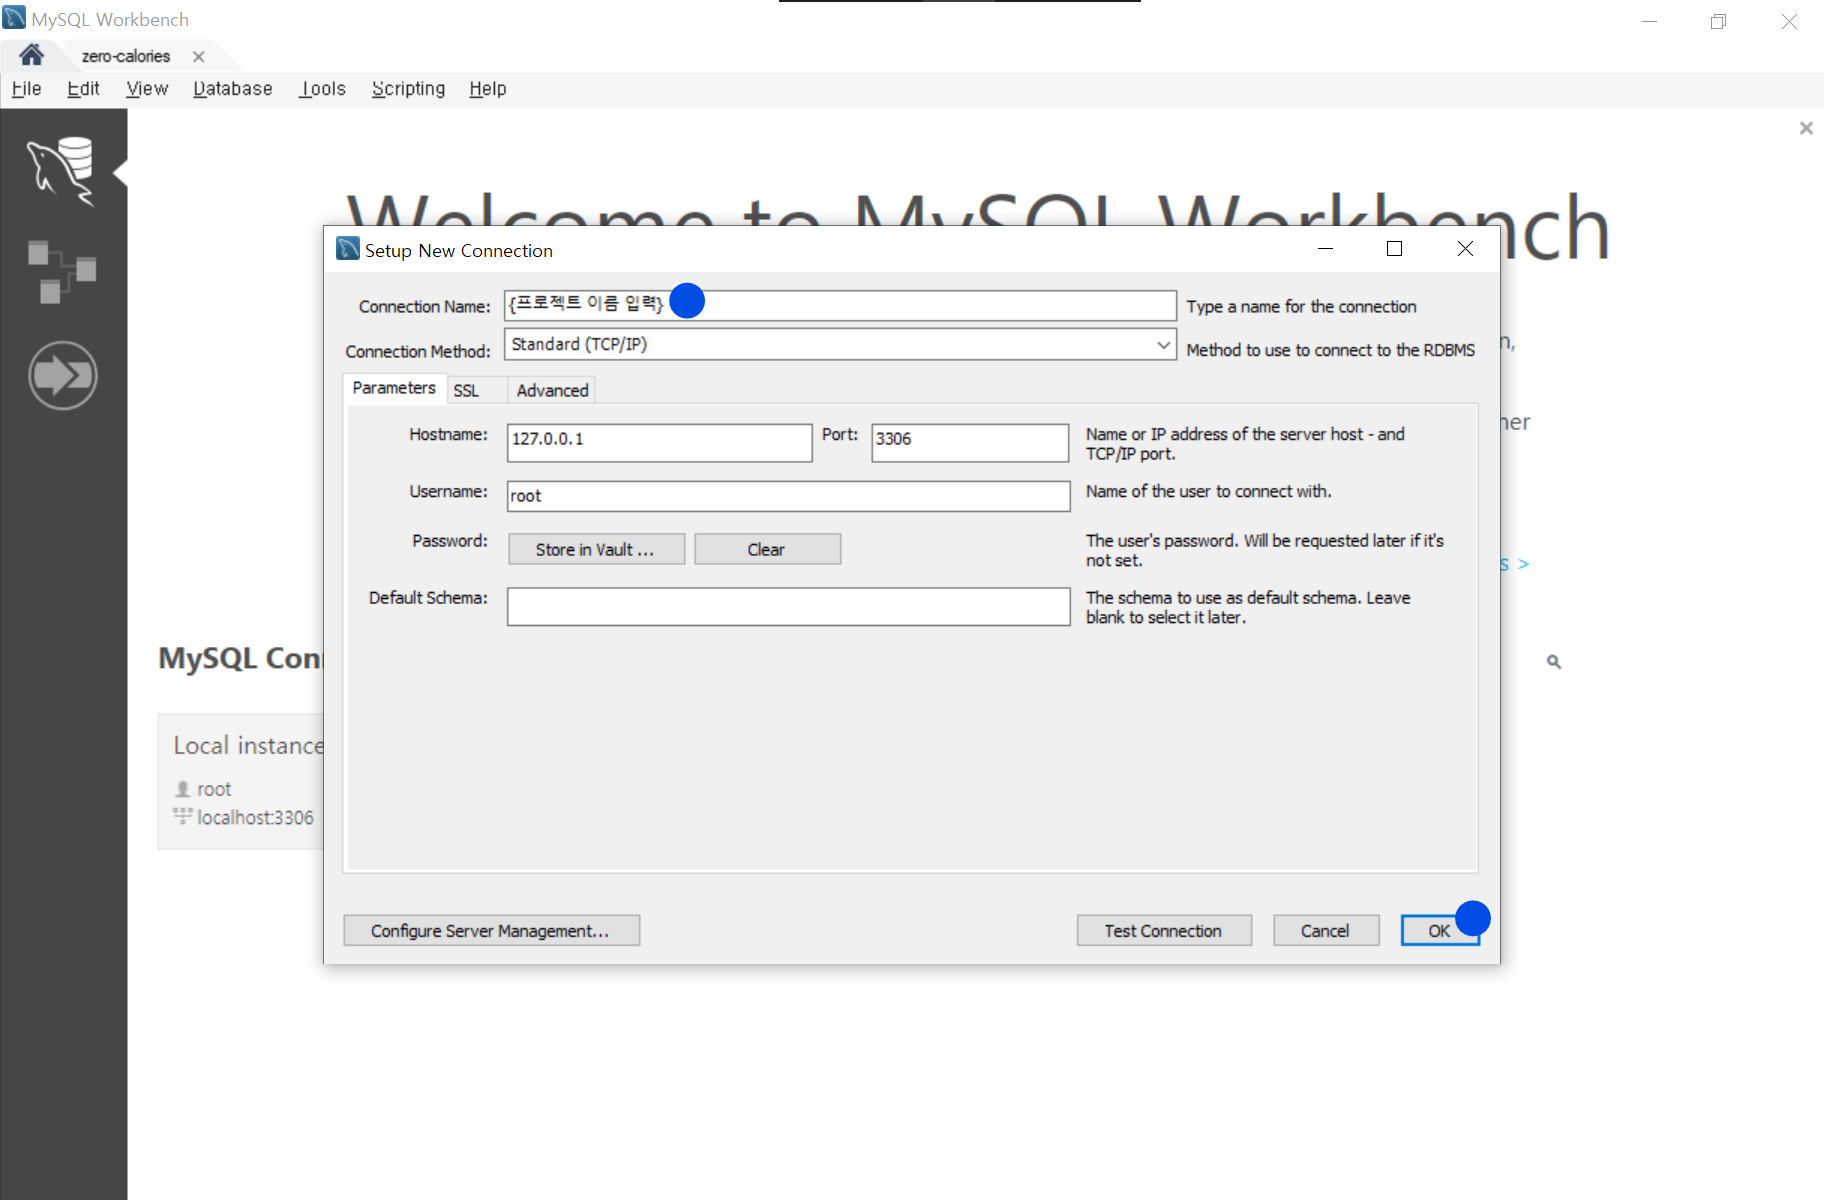
Task: Click the Workbench icon in dialog title
Action: coord(347,248)
